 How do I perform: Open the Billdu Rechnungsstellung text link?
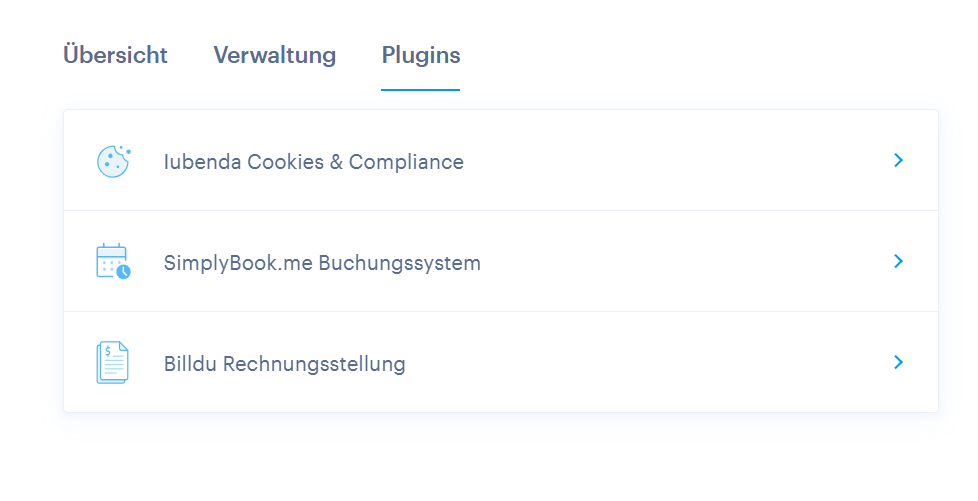284,363
